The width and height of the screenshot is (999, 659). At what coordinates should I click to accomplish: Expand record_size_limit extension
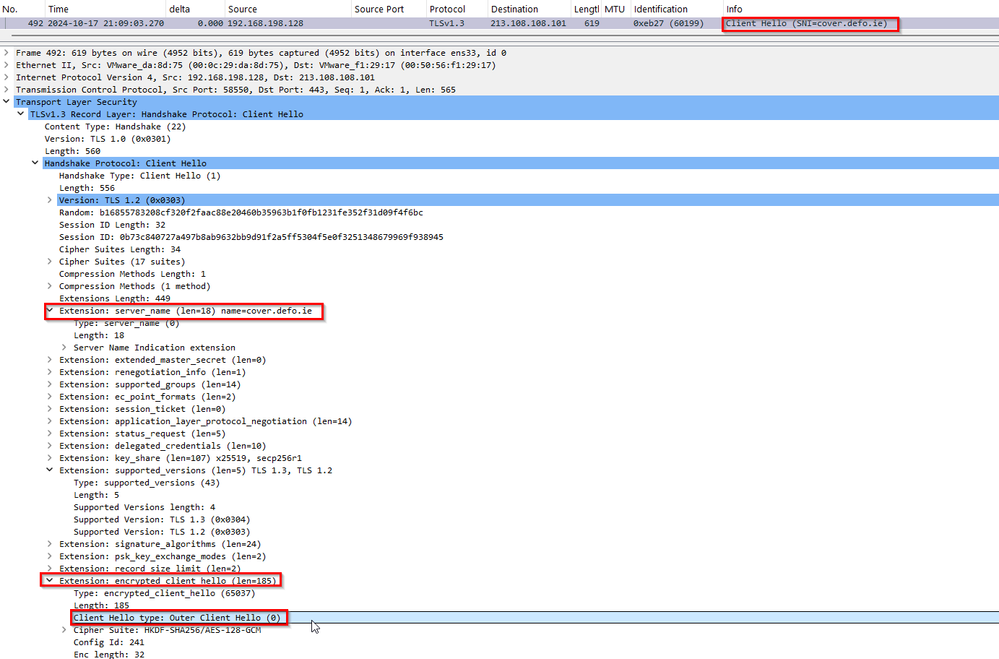pyautogui.click(x=49, y=568)
